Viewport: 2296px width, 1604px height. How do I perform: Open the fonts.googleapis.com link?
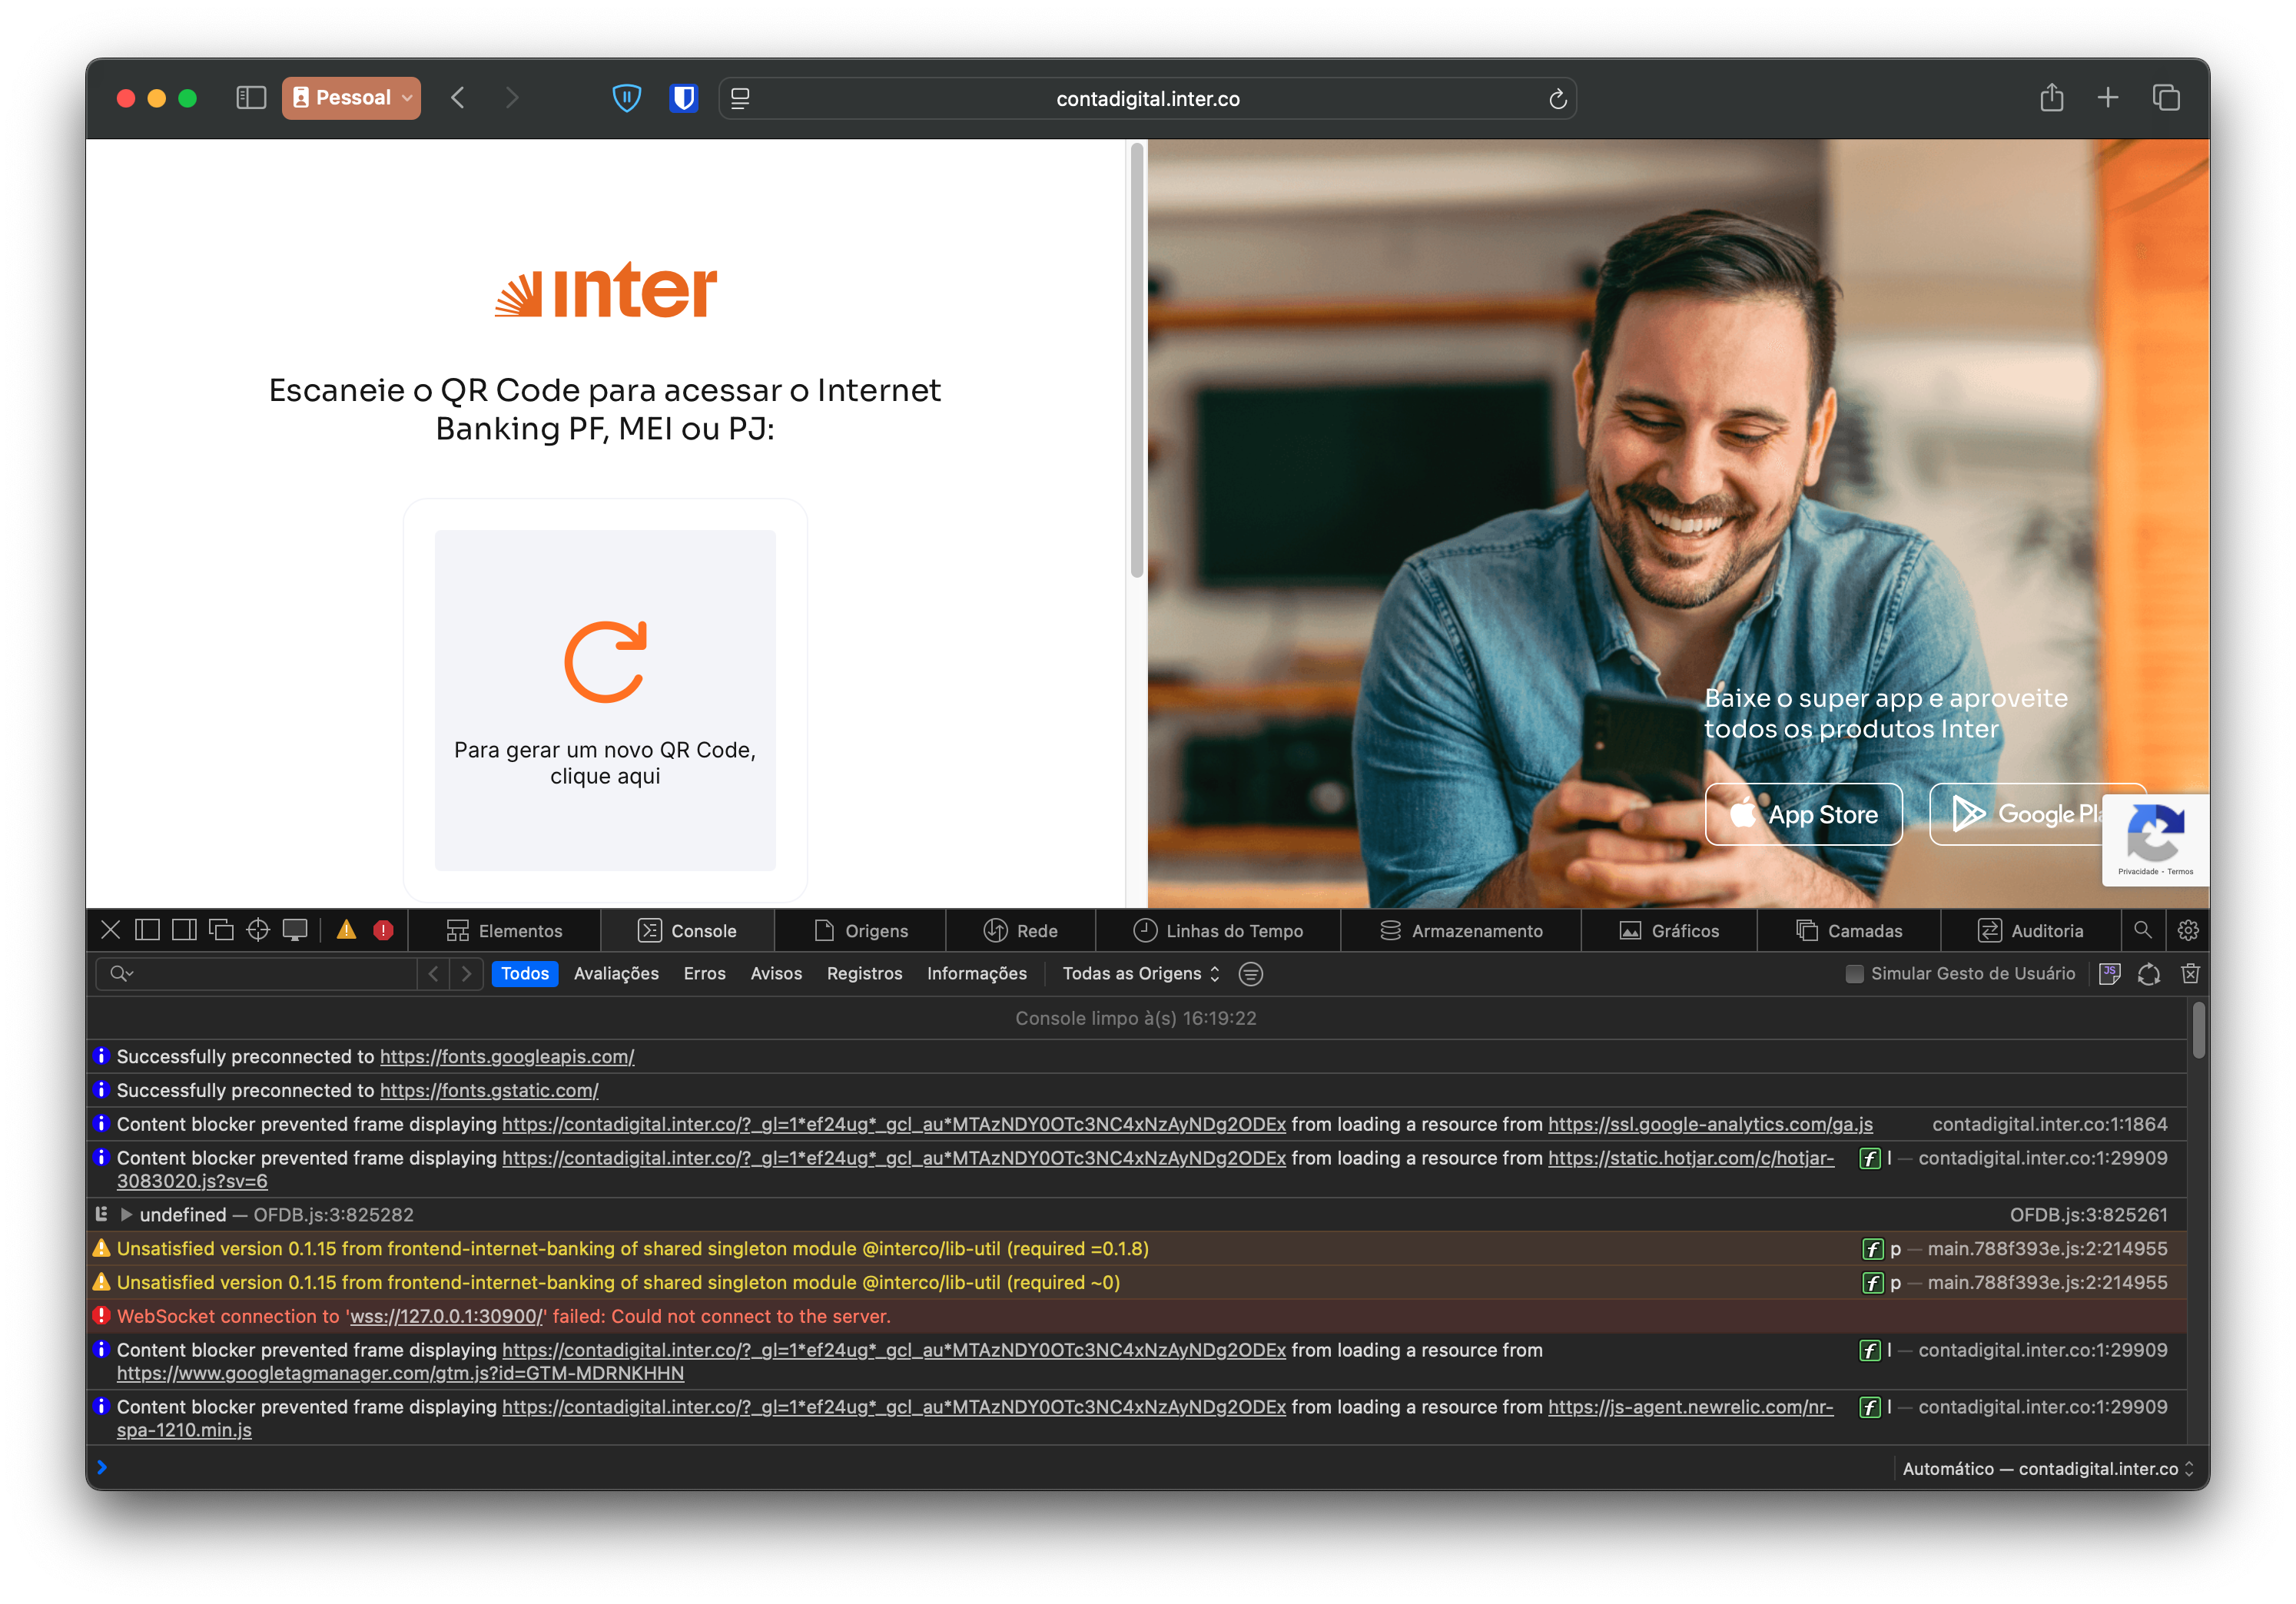coord(506,1056)
